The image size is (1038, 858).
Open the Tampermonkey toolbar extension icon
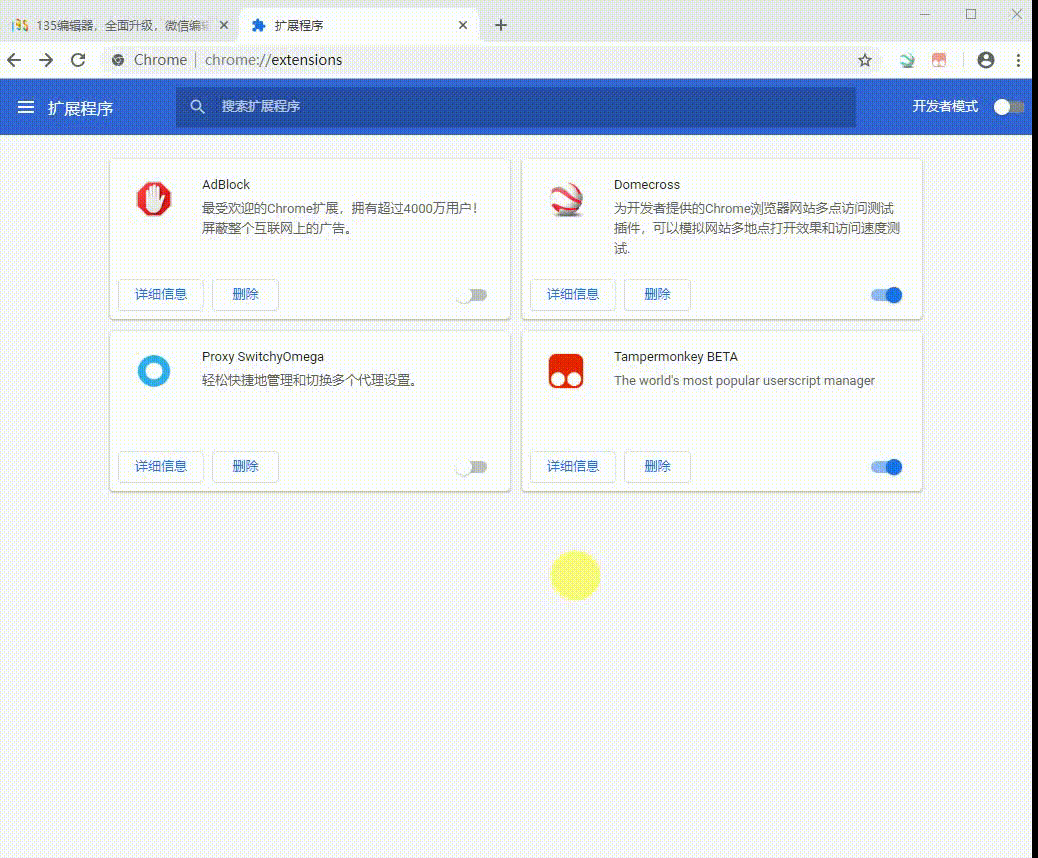[x=939, y=60]
